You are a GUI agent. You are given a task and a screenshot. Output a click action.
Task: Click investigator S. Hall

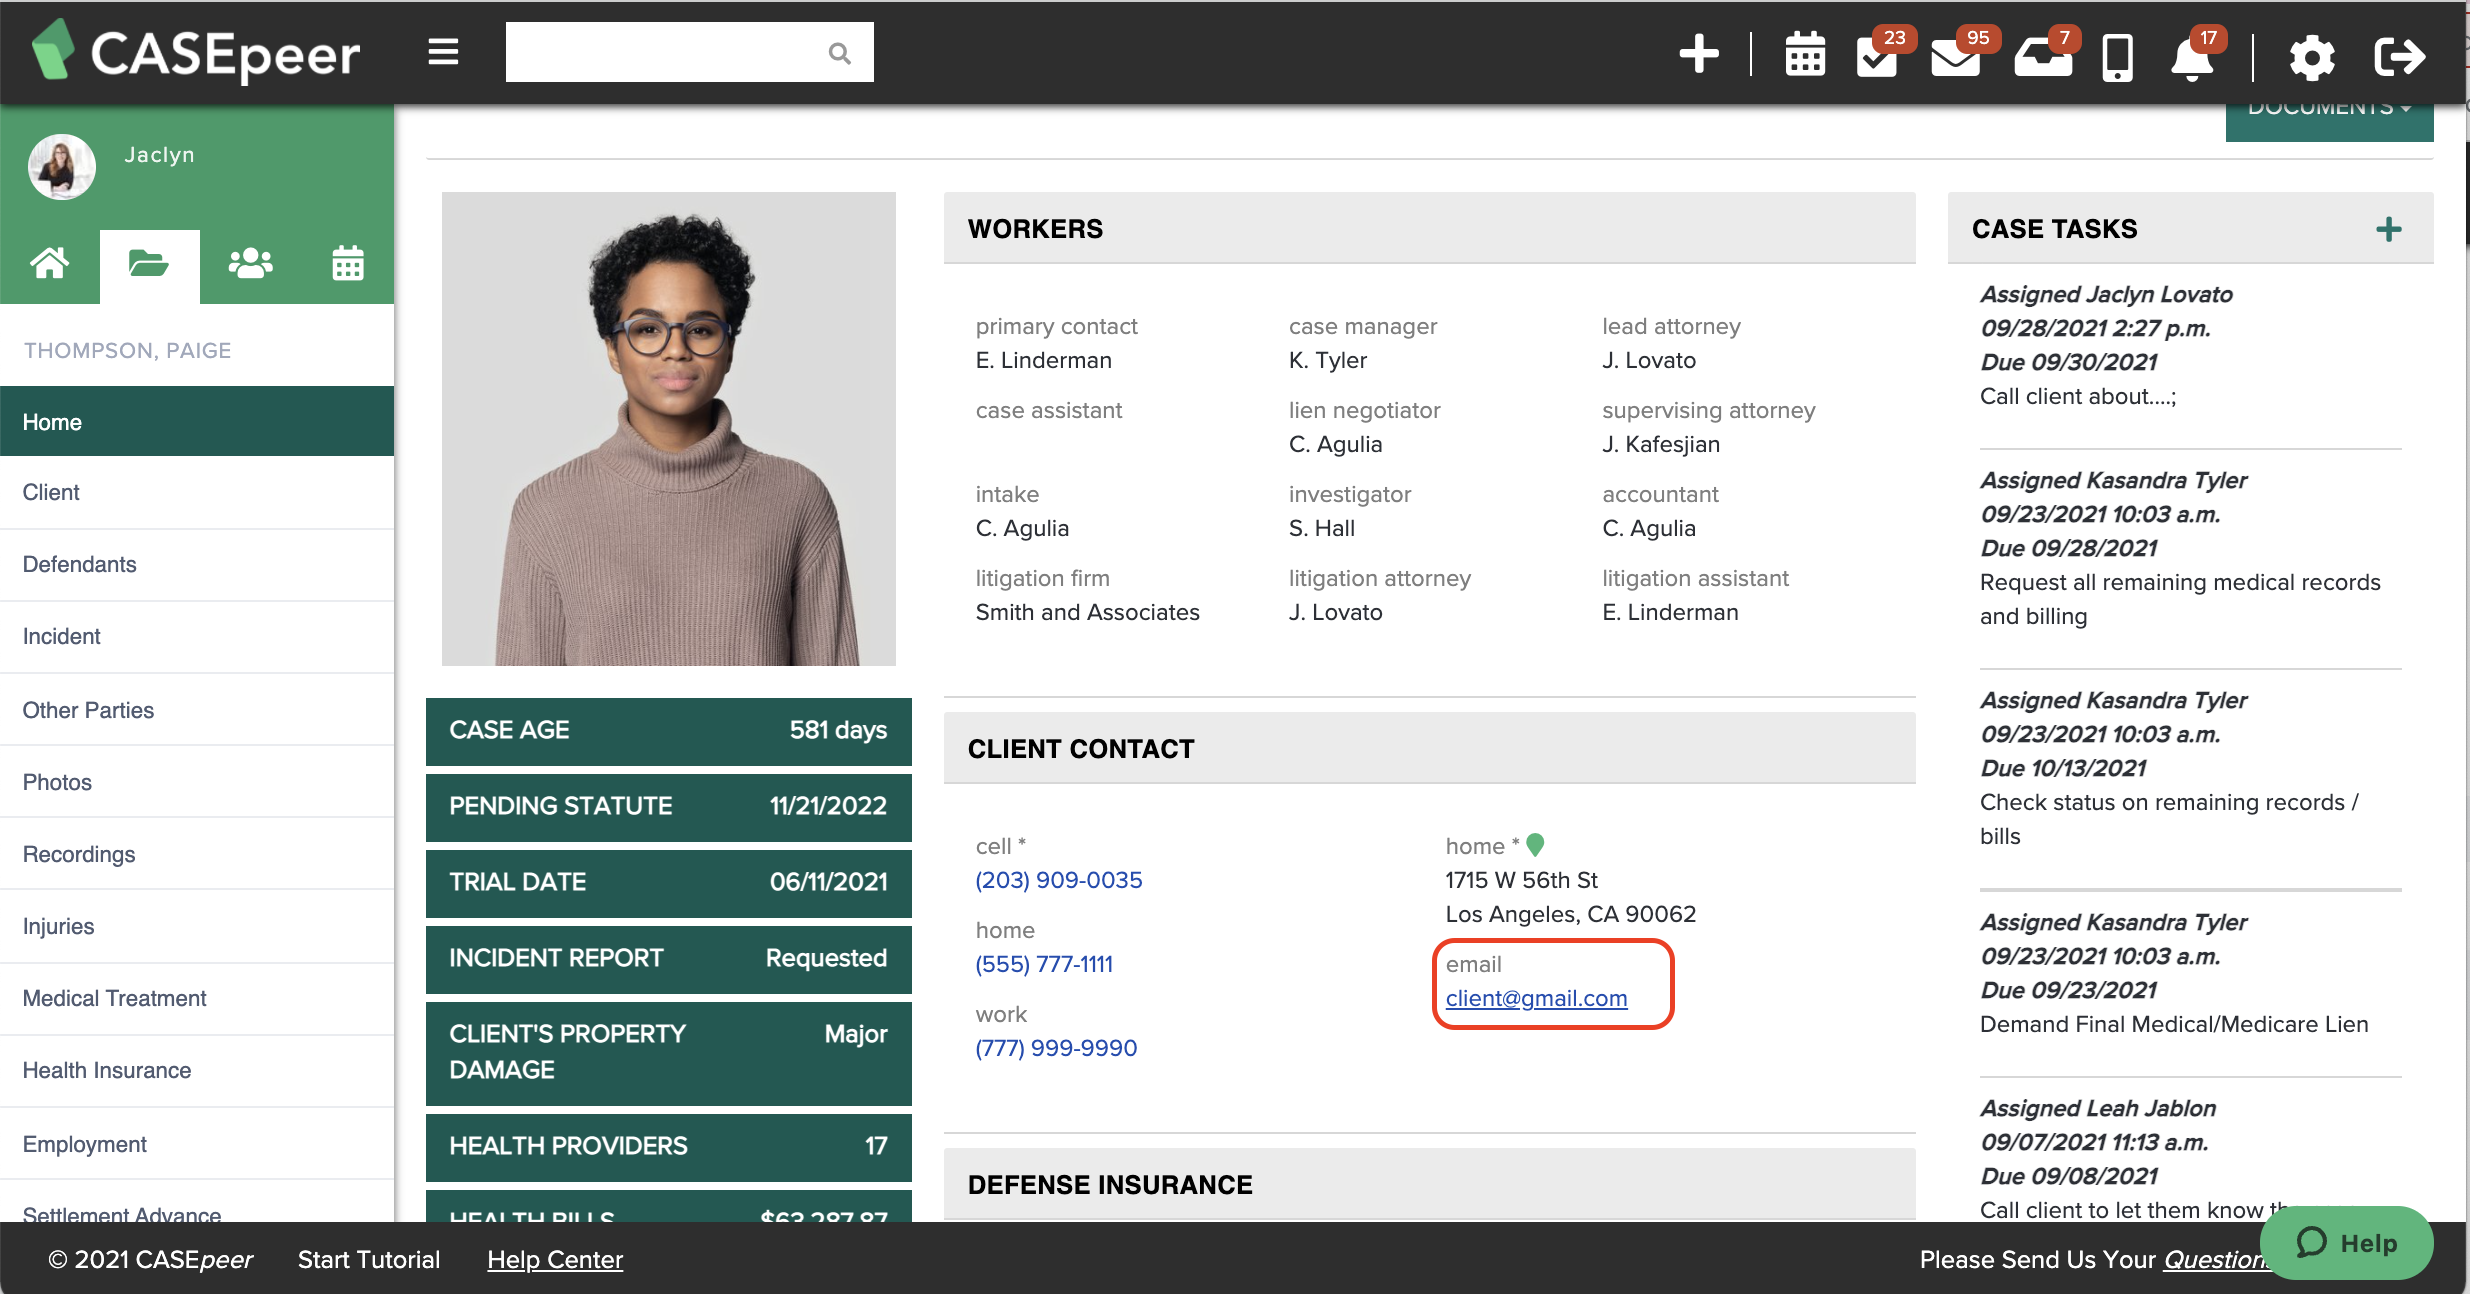(1322, 529)
